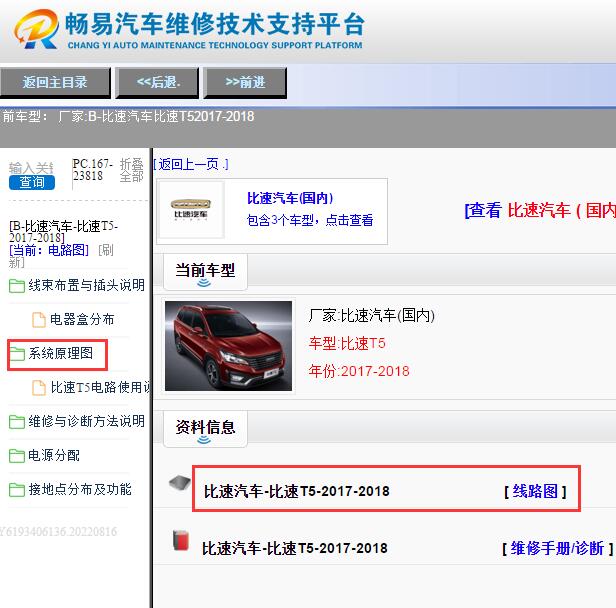Click folder icon beside 电源分配
This screenshot has height=608, width=616.
(x=17, y=456)
